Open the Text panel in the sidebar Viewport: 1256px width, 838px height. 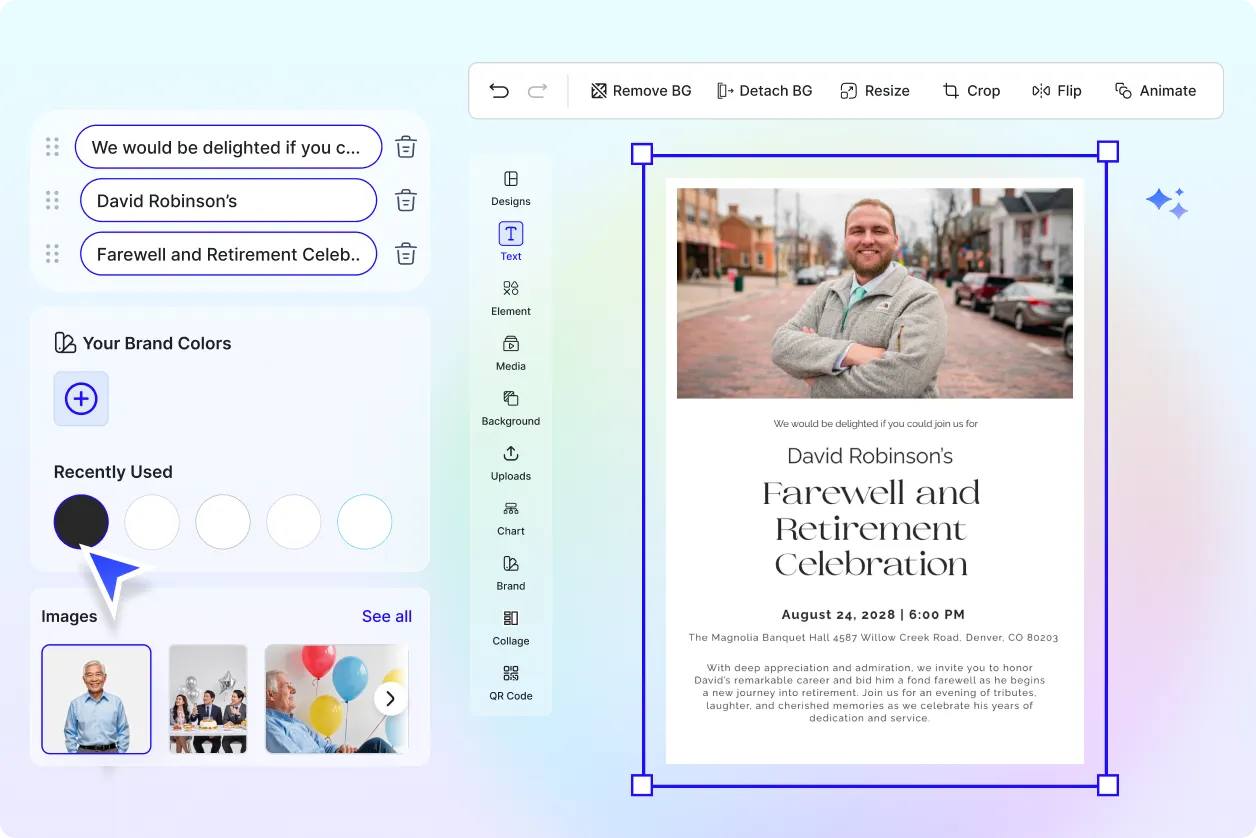tap(510, 240)
